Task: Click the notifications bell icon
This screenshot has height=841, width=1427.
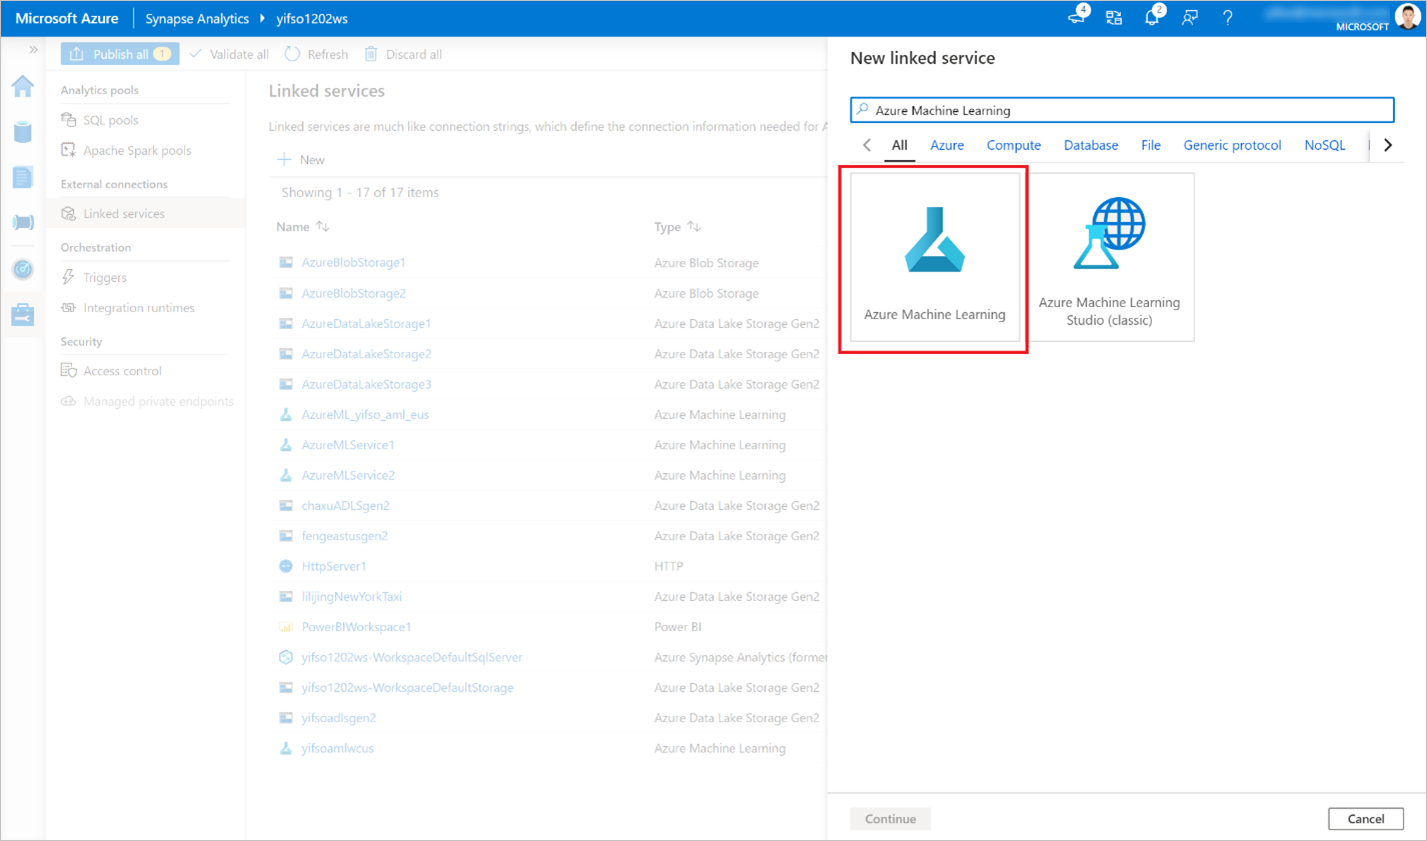Action: 1151,18
